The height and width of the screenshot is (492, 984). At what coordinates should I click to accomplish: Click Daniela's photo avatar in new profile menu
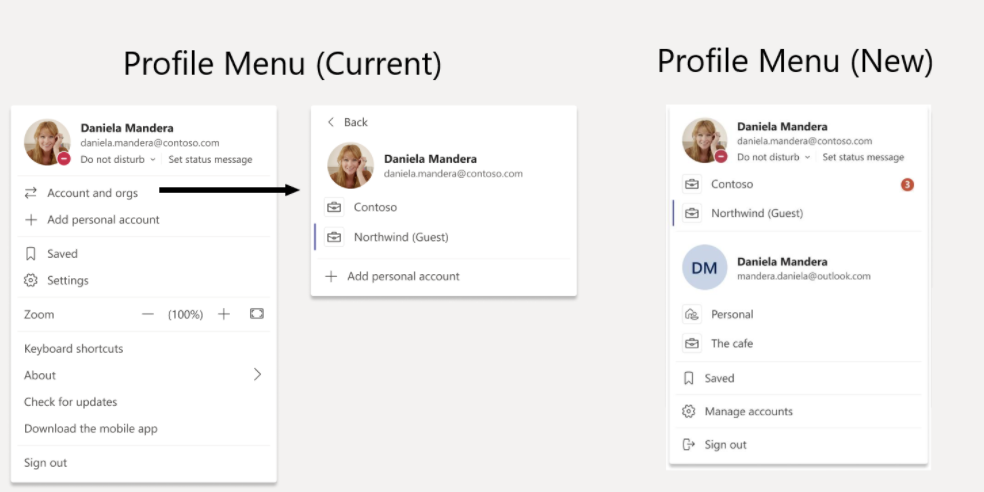[x=705, y=141]
